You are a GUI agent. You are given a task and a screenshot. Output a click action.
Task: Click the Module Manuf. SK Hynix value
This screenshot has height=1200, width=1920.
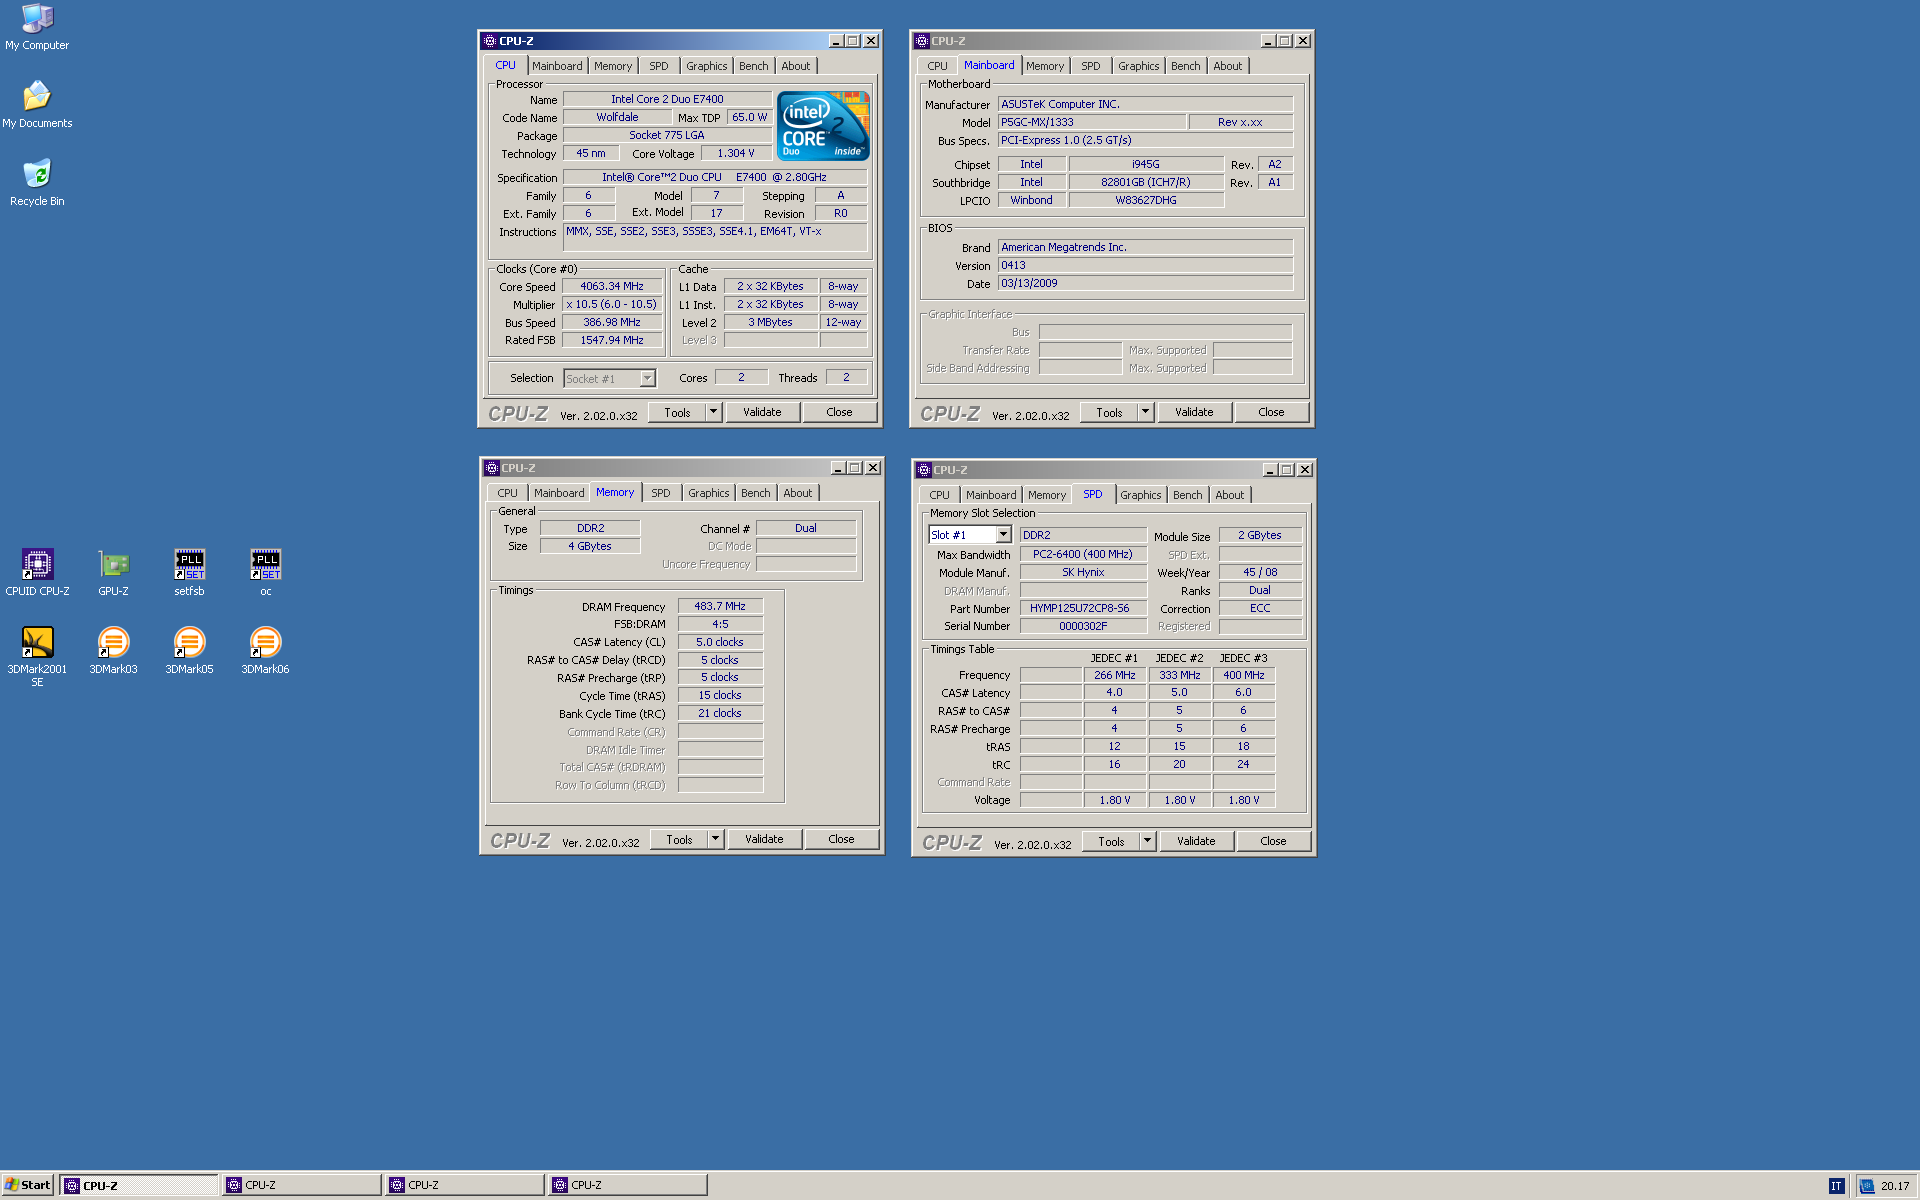click(x=1083, y=572)
